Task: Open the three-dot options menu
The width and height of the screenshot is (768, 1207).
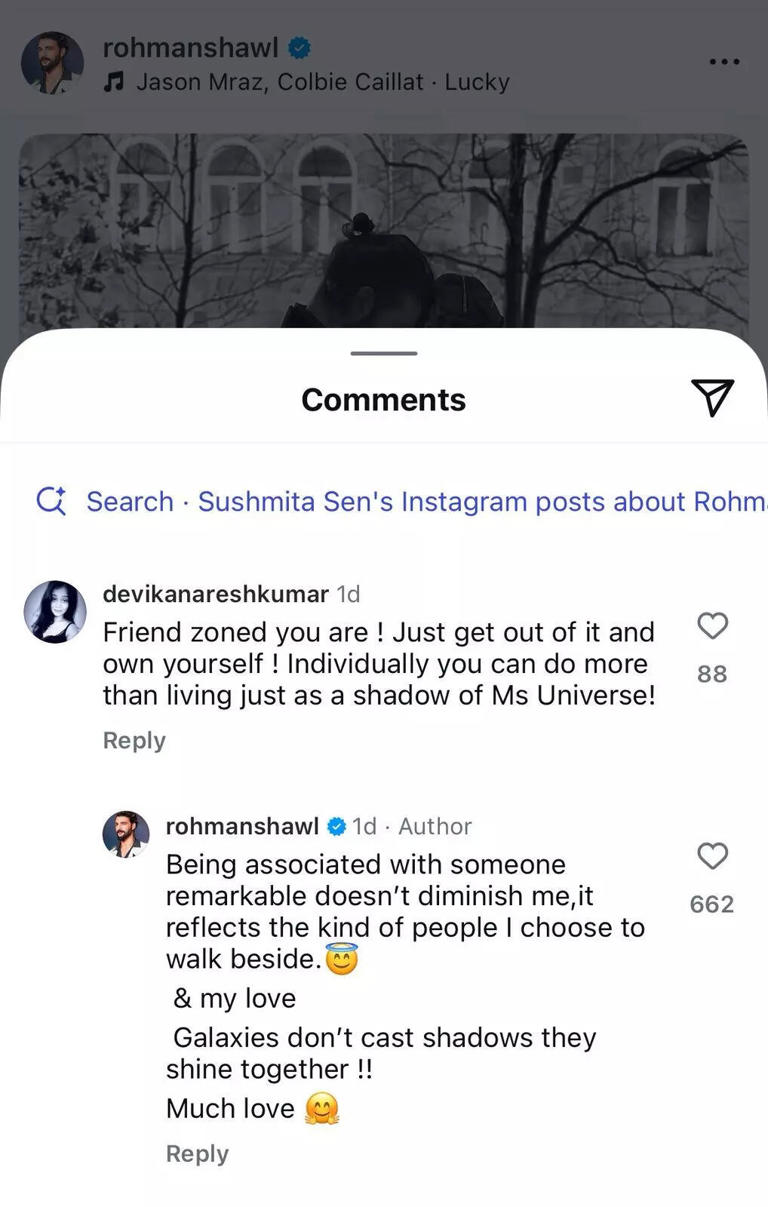Action: [x=724, y=62]
